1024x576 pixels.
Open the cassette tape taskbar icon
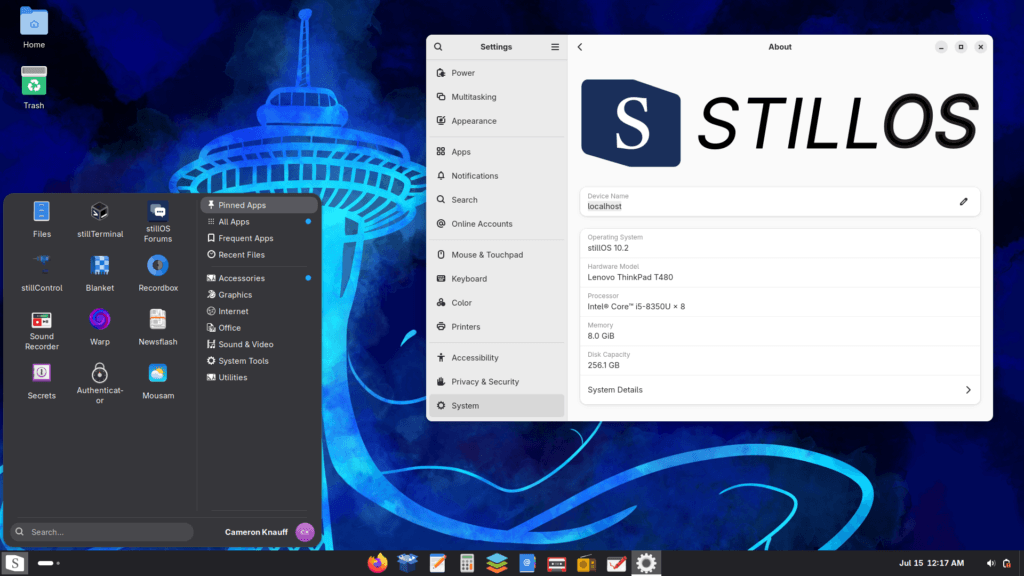[556, 563]
